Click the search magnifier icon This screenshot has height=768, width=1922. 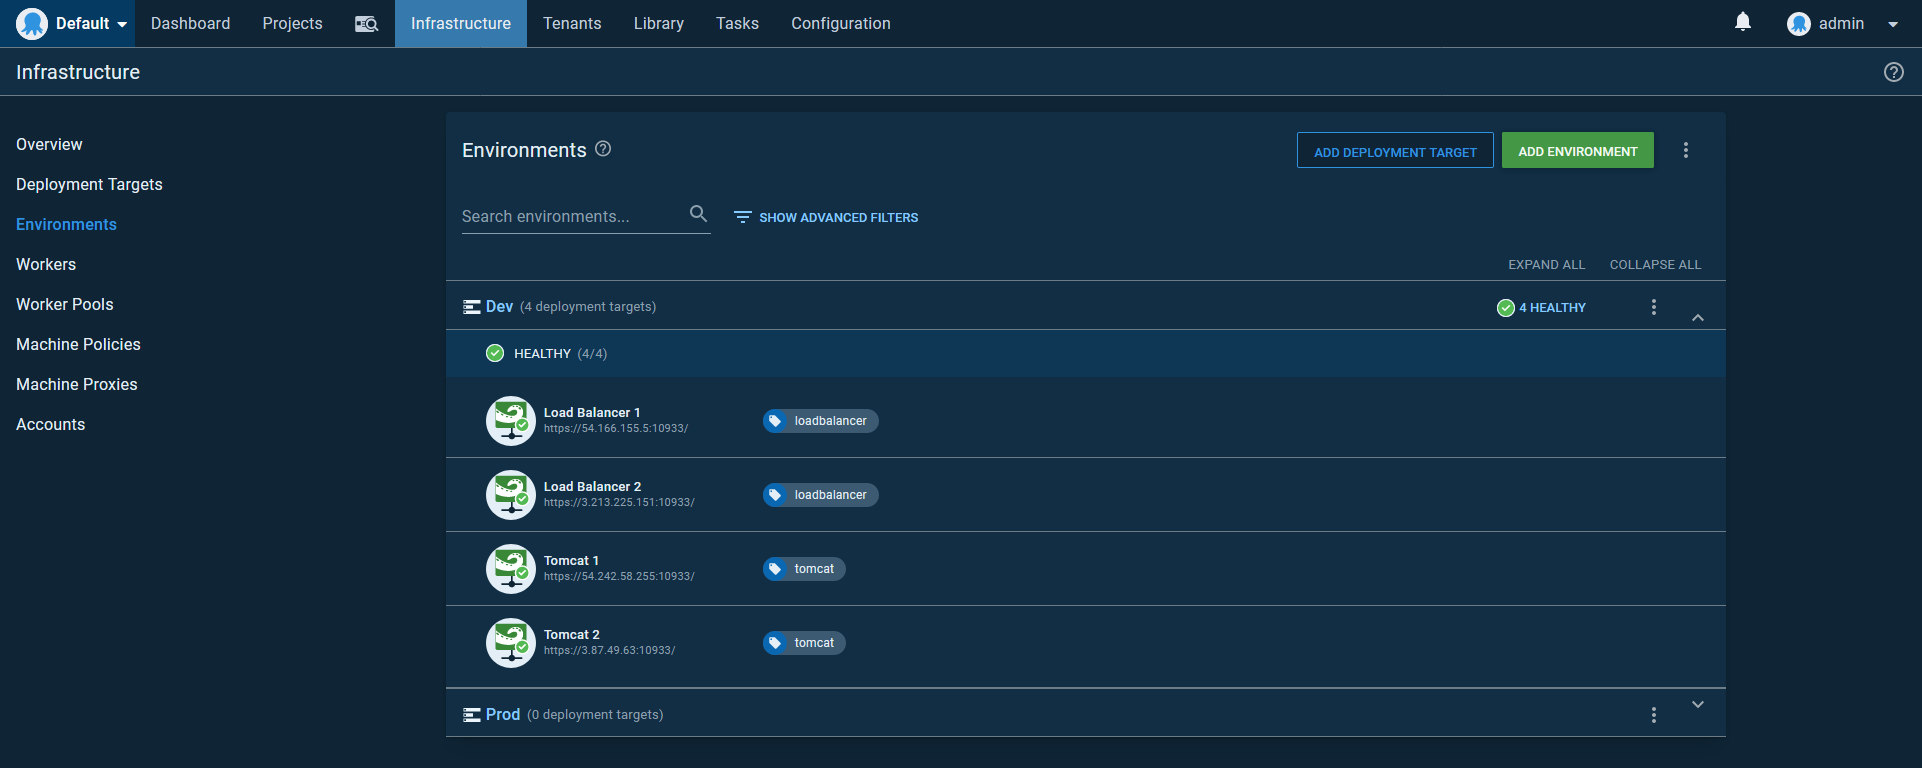coord(698,214)
